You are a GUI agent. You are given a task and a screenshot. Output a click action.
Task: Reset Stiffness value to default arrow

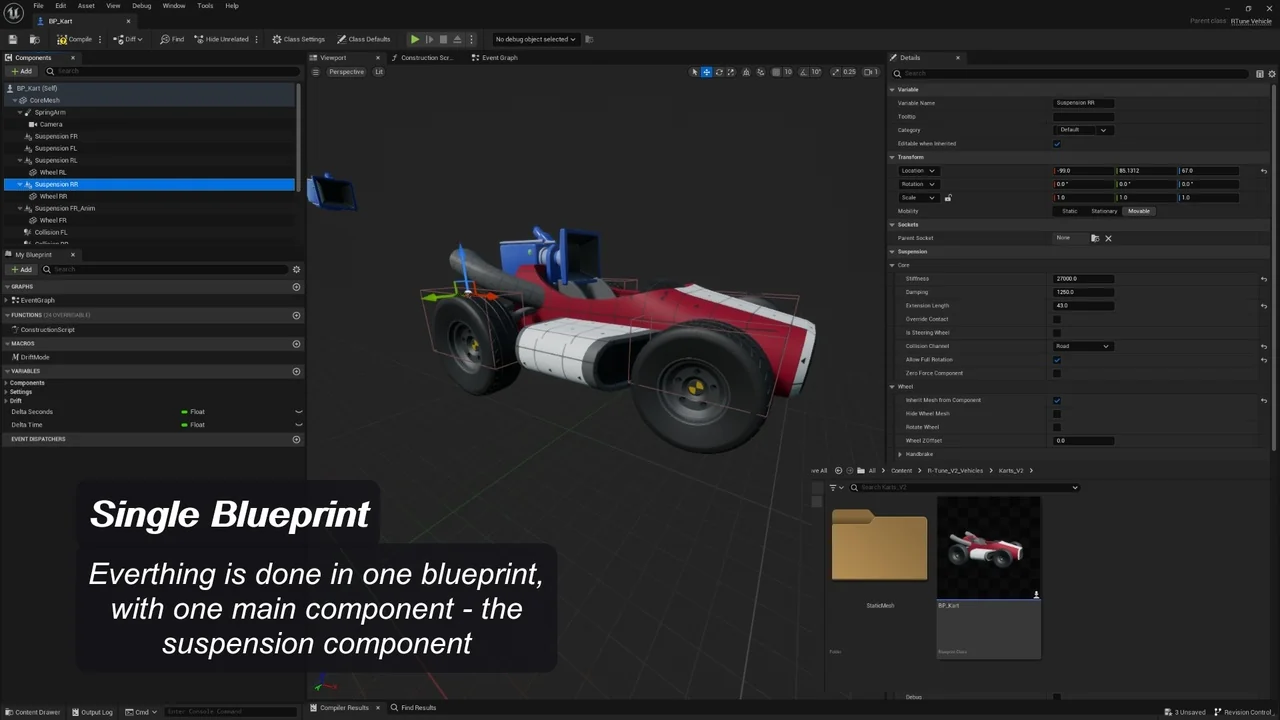coord(1264,279)
